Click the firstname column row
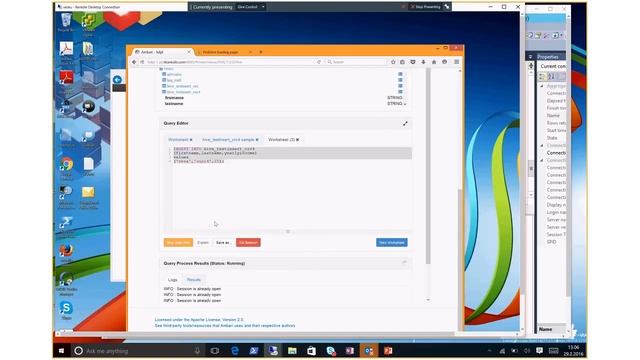 [284, 98]
